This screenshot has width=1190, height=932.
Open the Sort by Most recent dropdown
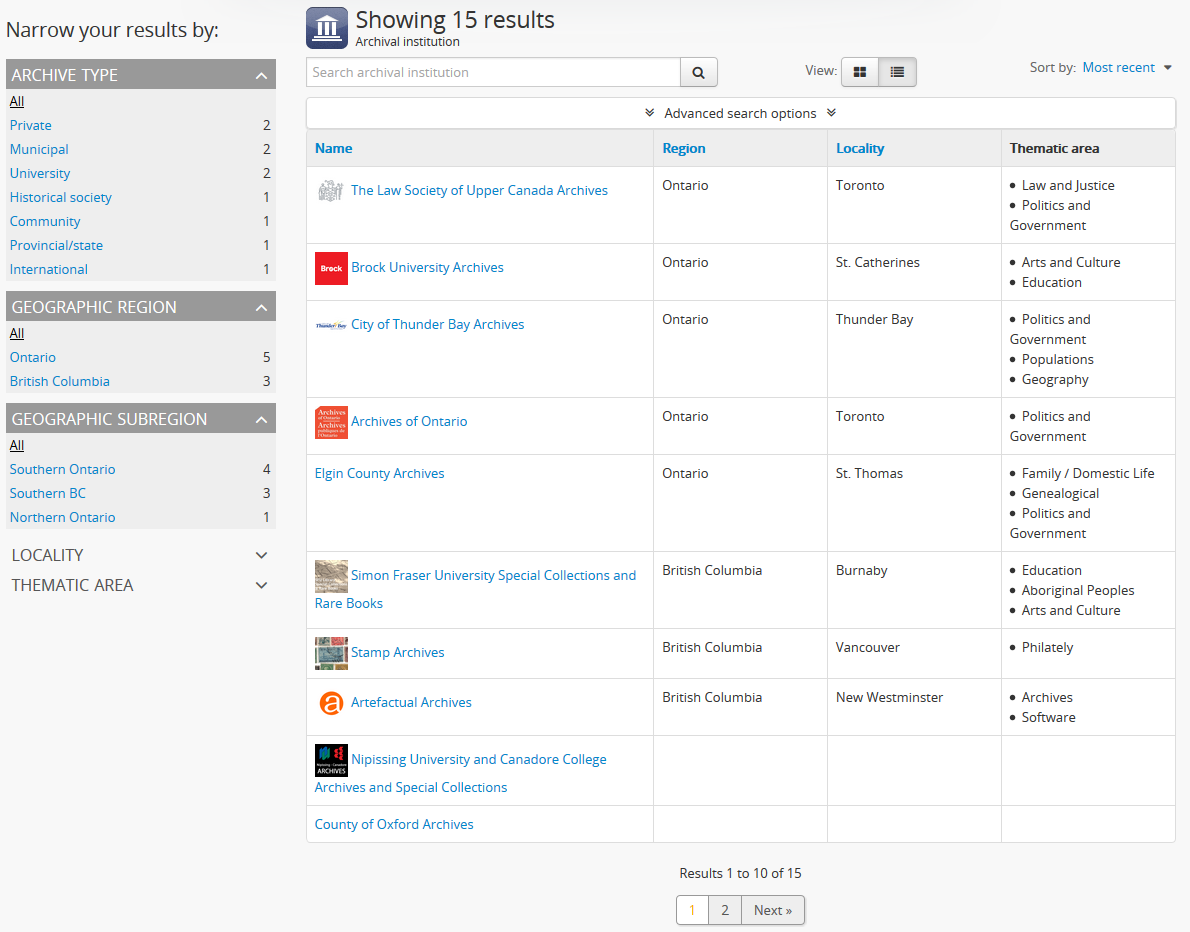pyautogui.click(x=1126, y=68)
